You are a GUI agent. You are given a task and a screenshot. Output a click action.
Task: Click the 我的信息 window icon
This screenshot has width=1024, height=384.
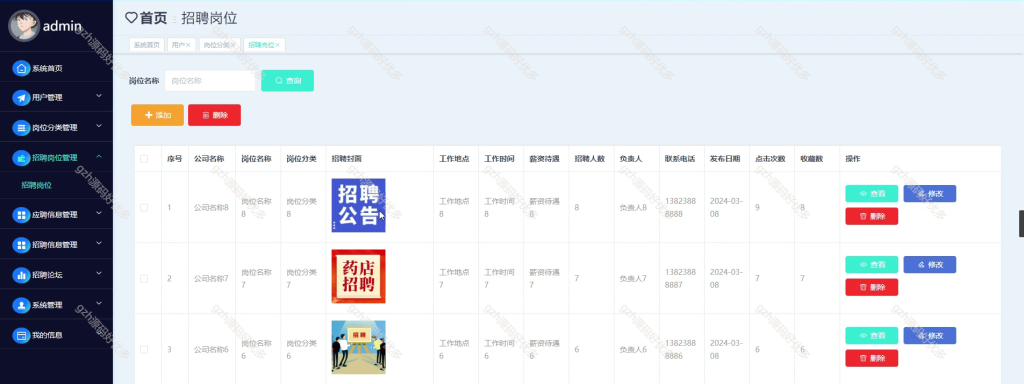(22, 335)
